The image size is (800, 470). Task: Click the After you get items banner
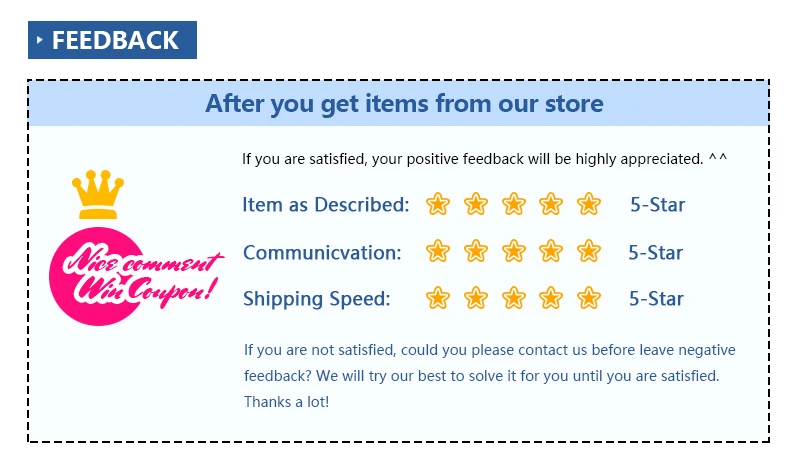click(x=398, y=103)
